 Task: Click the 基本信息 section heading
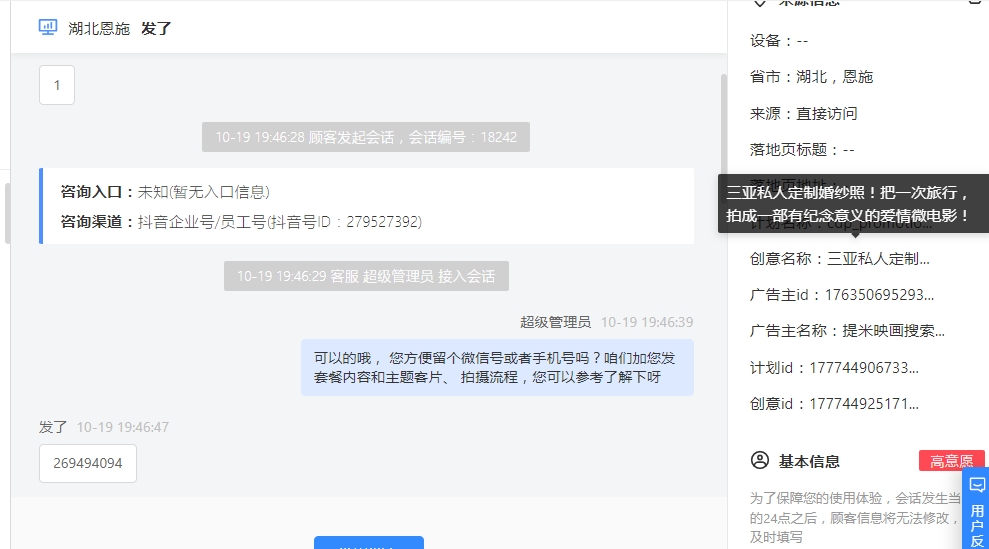(x=809, y=461)
